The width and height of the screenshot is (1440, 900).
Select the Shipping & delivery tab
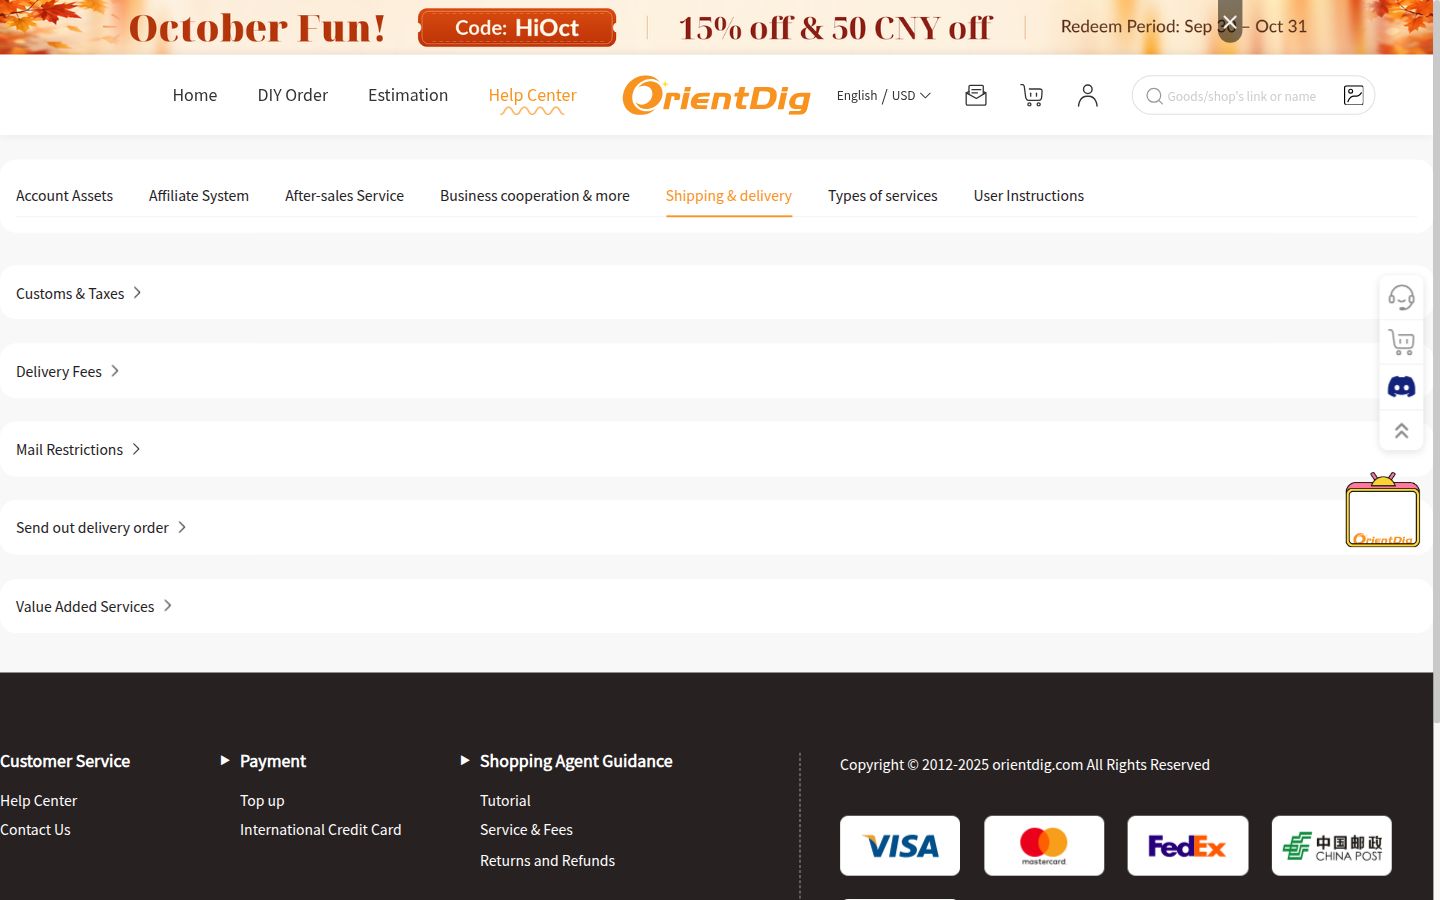[x=729, y=196]
